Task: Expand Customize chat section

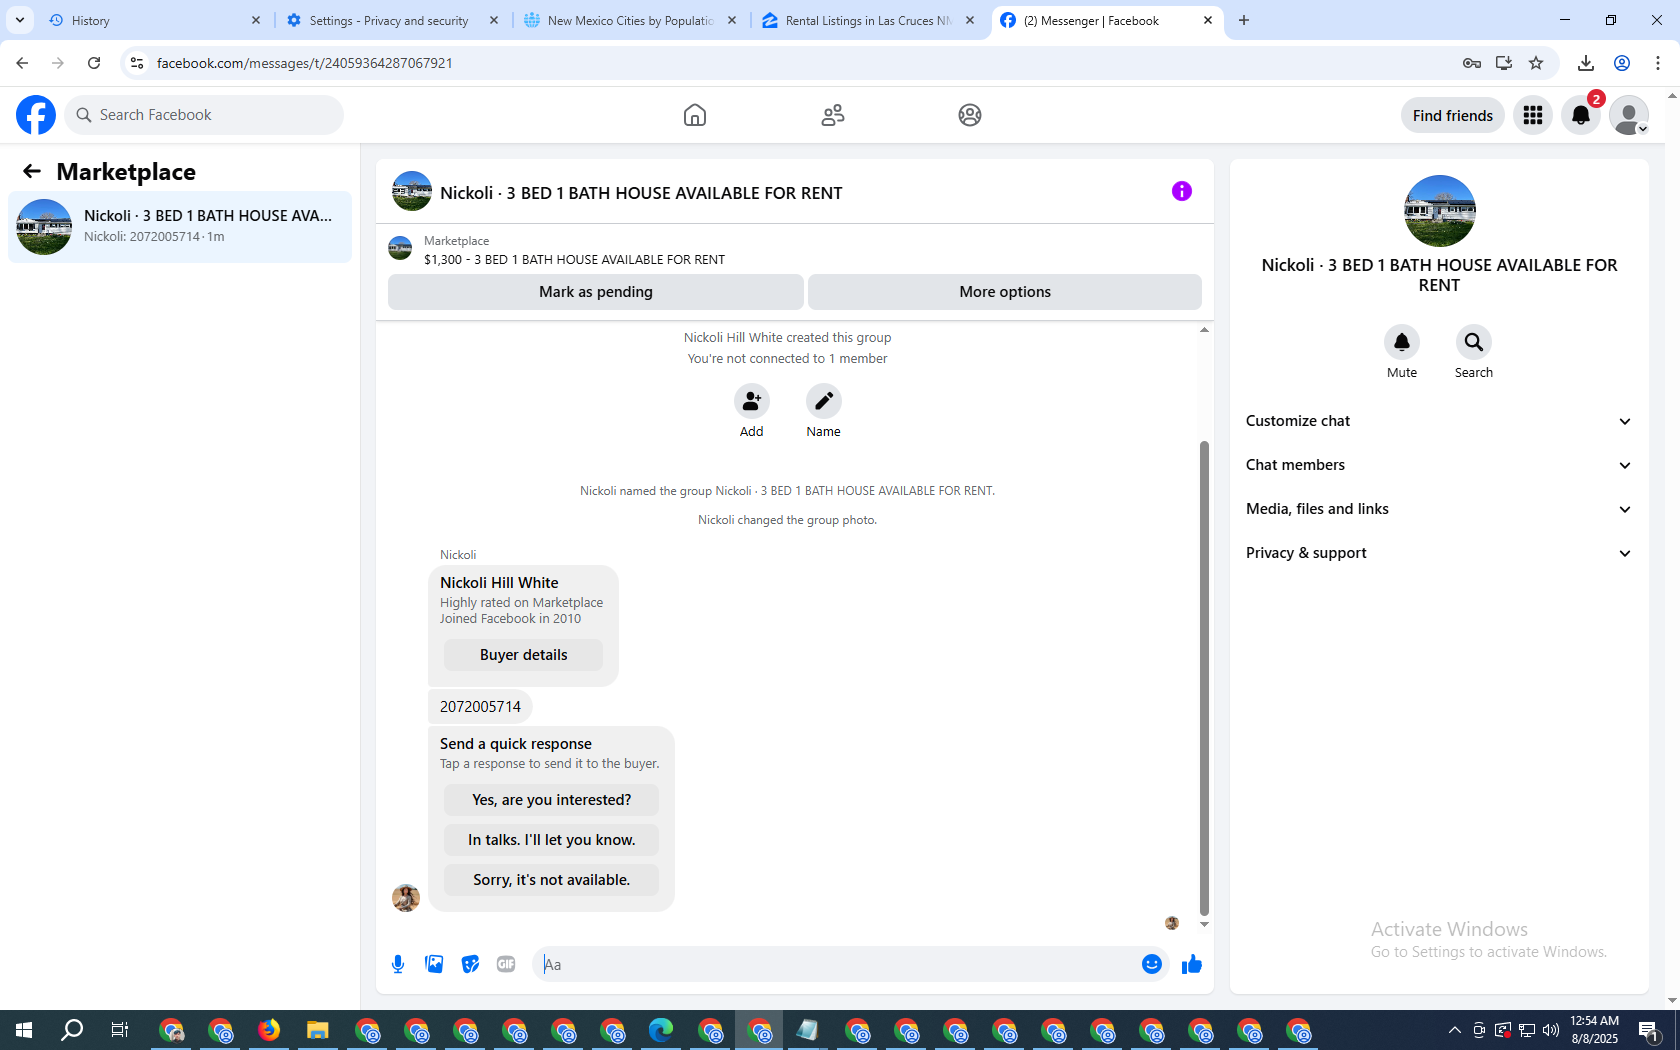Action: pyautogui.click(x=1439, y=421)
